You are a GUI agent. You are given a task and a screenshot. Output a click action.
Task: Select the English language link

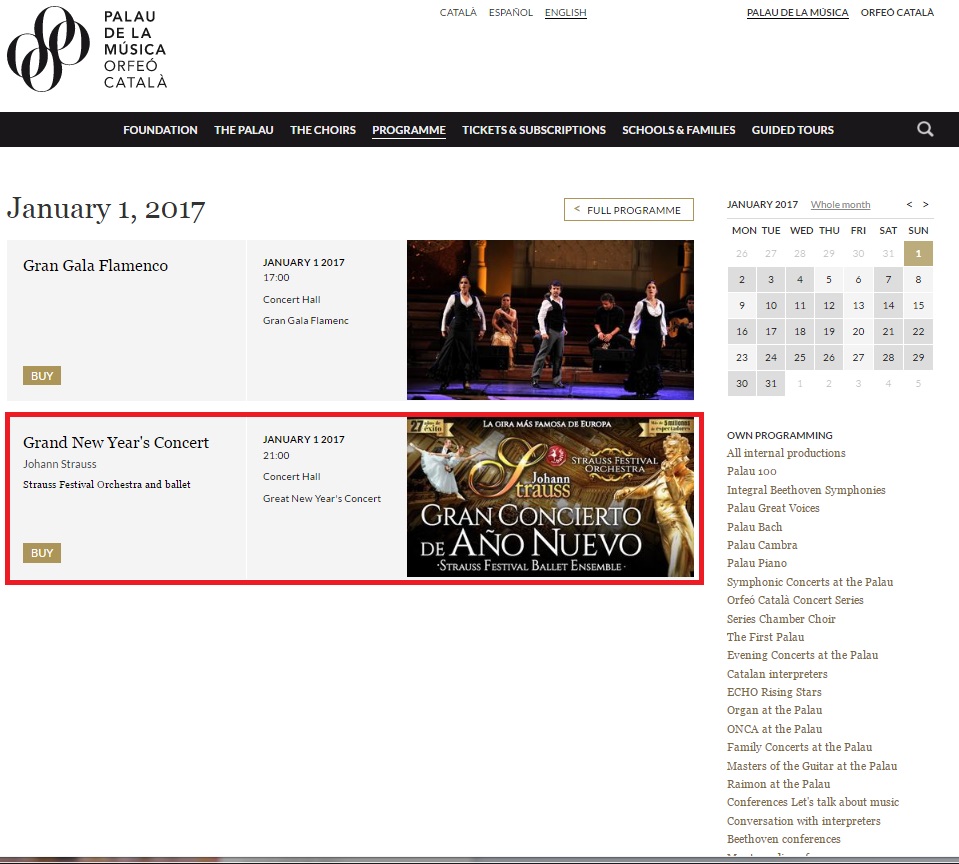tap(566, 13)
